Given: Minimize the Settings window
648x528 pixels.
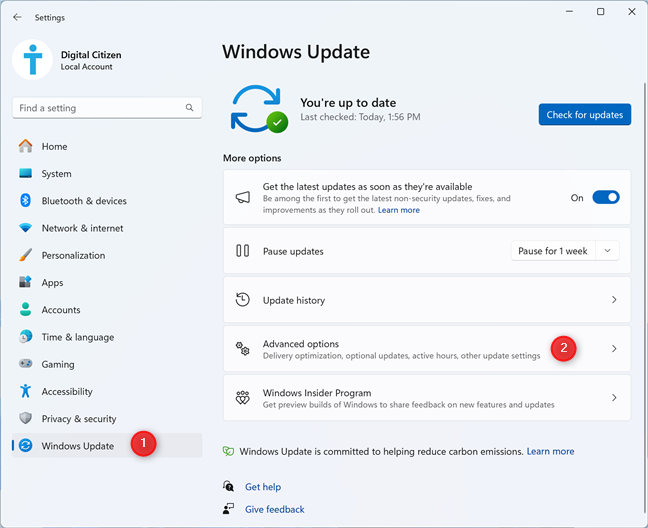Looking at the screenshot, I should coord(569,12).
